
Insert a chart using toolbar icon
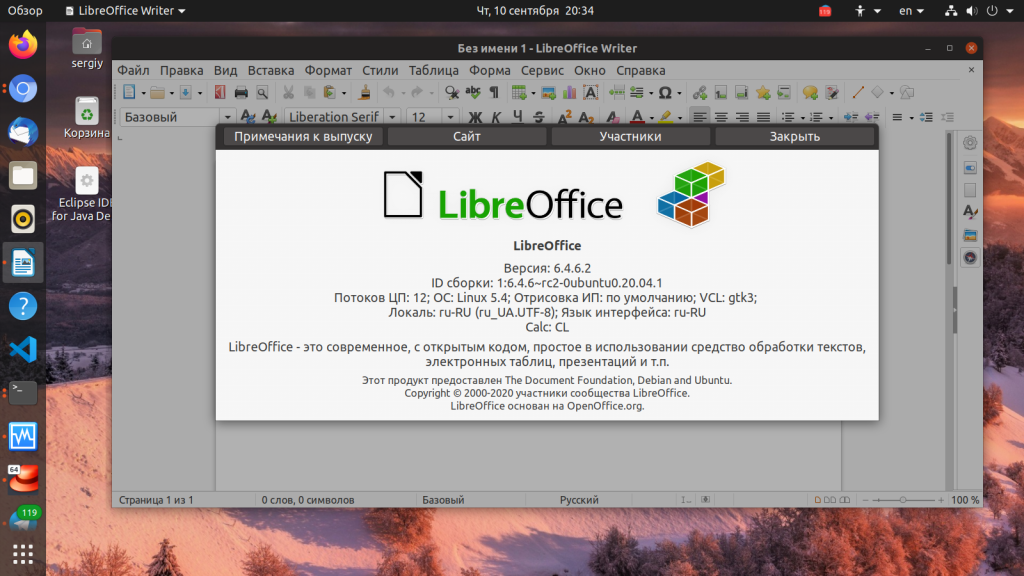(570, 93)
